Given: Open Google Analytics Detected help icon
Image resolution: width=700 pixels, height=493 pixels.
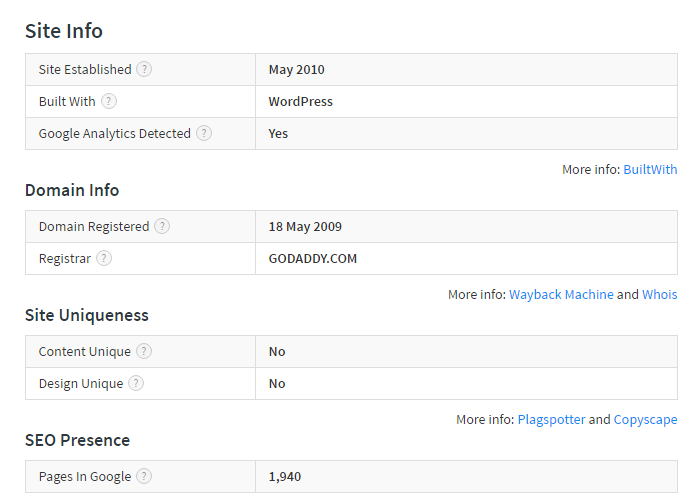Looking at the screenshot, I should click(x=204, y=134).
